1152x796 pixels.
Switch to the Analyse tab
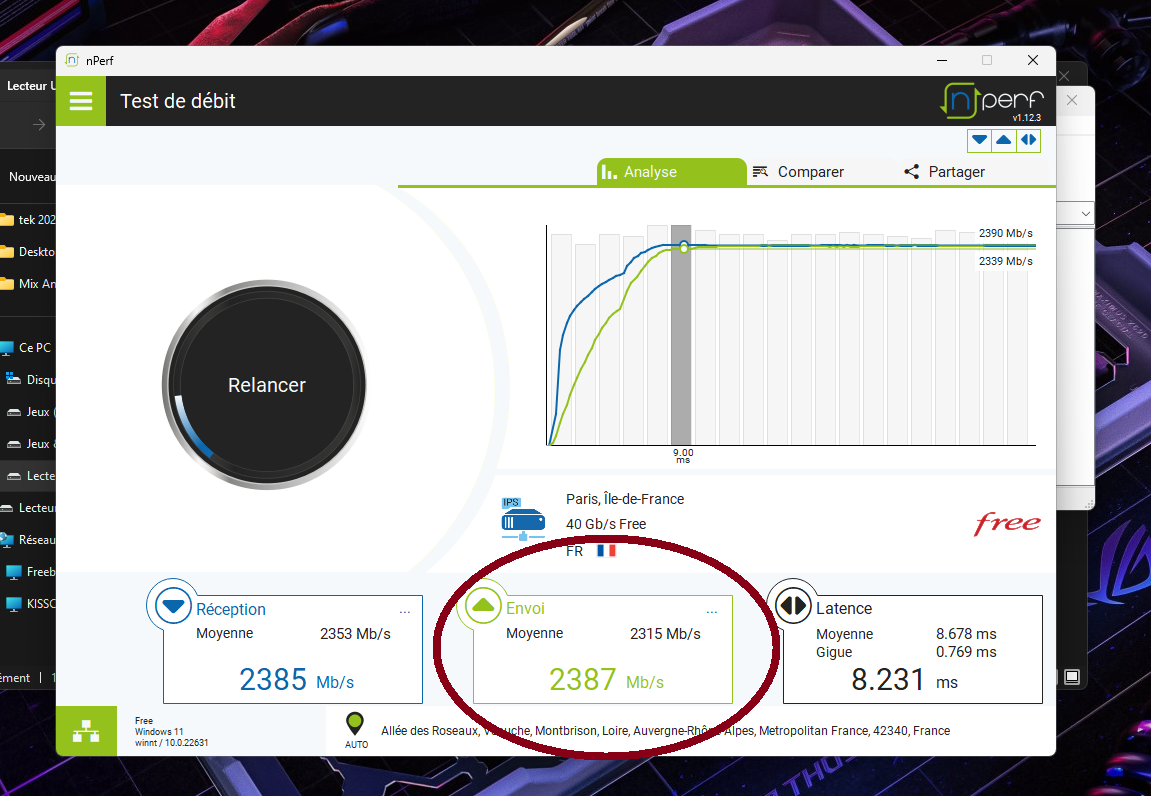tap(672, 172)
